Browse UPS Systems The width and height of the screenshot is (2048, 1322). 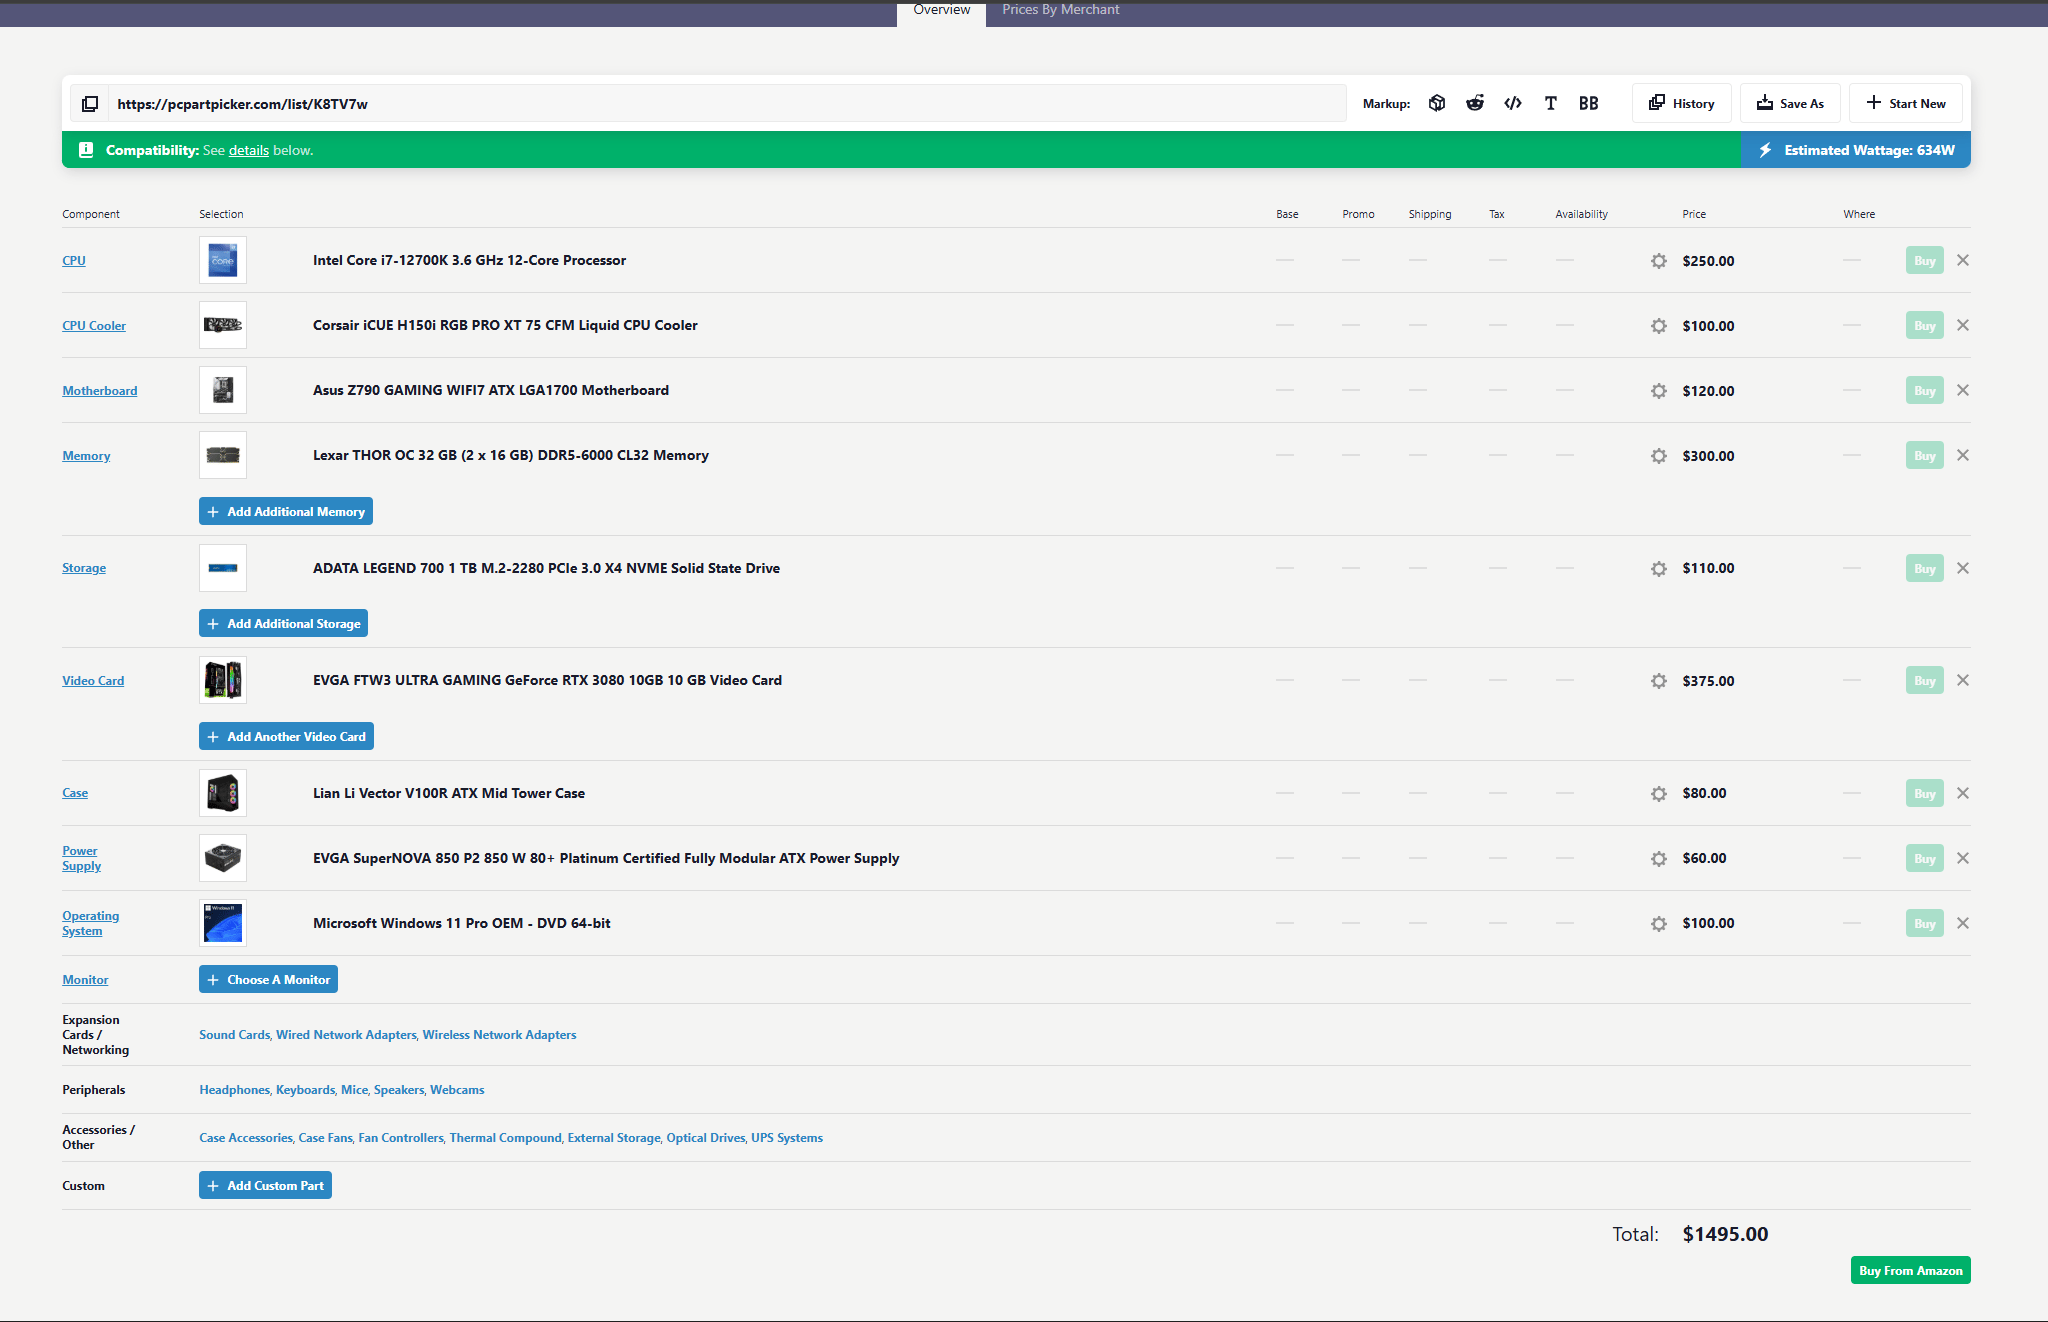(787, 1137)
